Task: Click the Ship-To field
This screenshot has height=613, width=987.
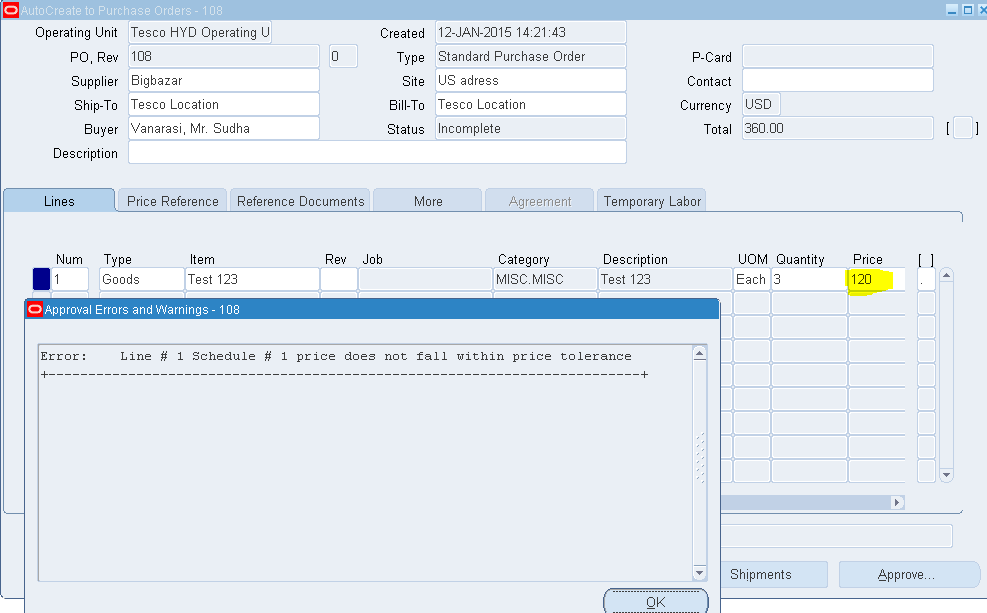Action: pos(223,104)
